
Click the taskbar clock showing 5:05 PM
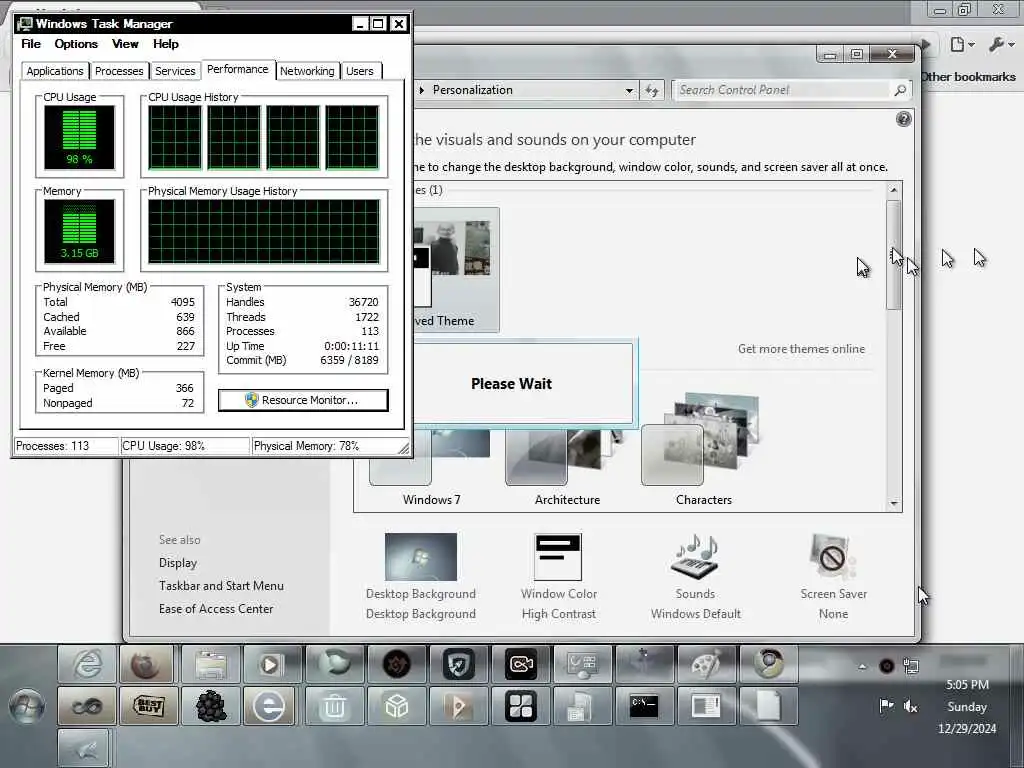[967, 684]
